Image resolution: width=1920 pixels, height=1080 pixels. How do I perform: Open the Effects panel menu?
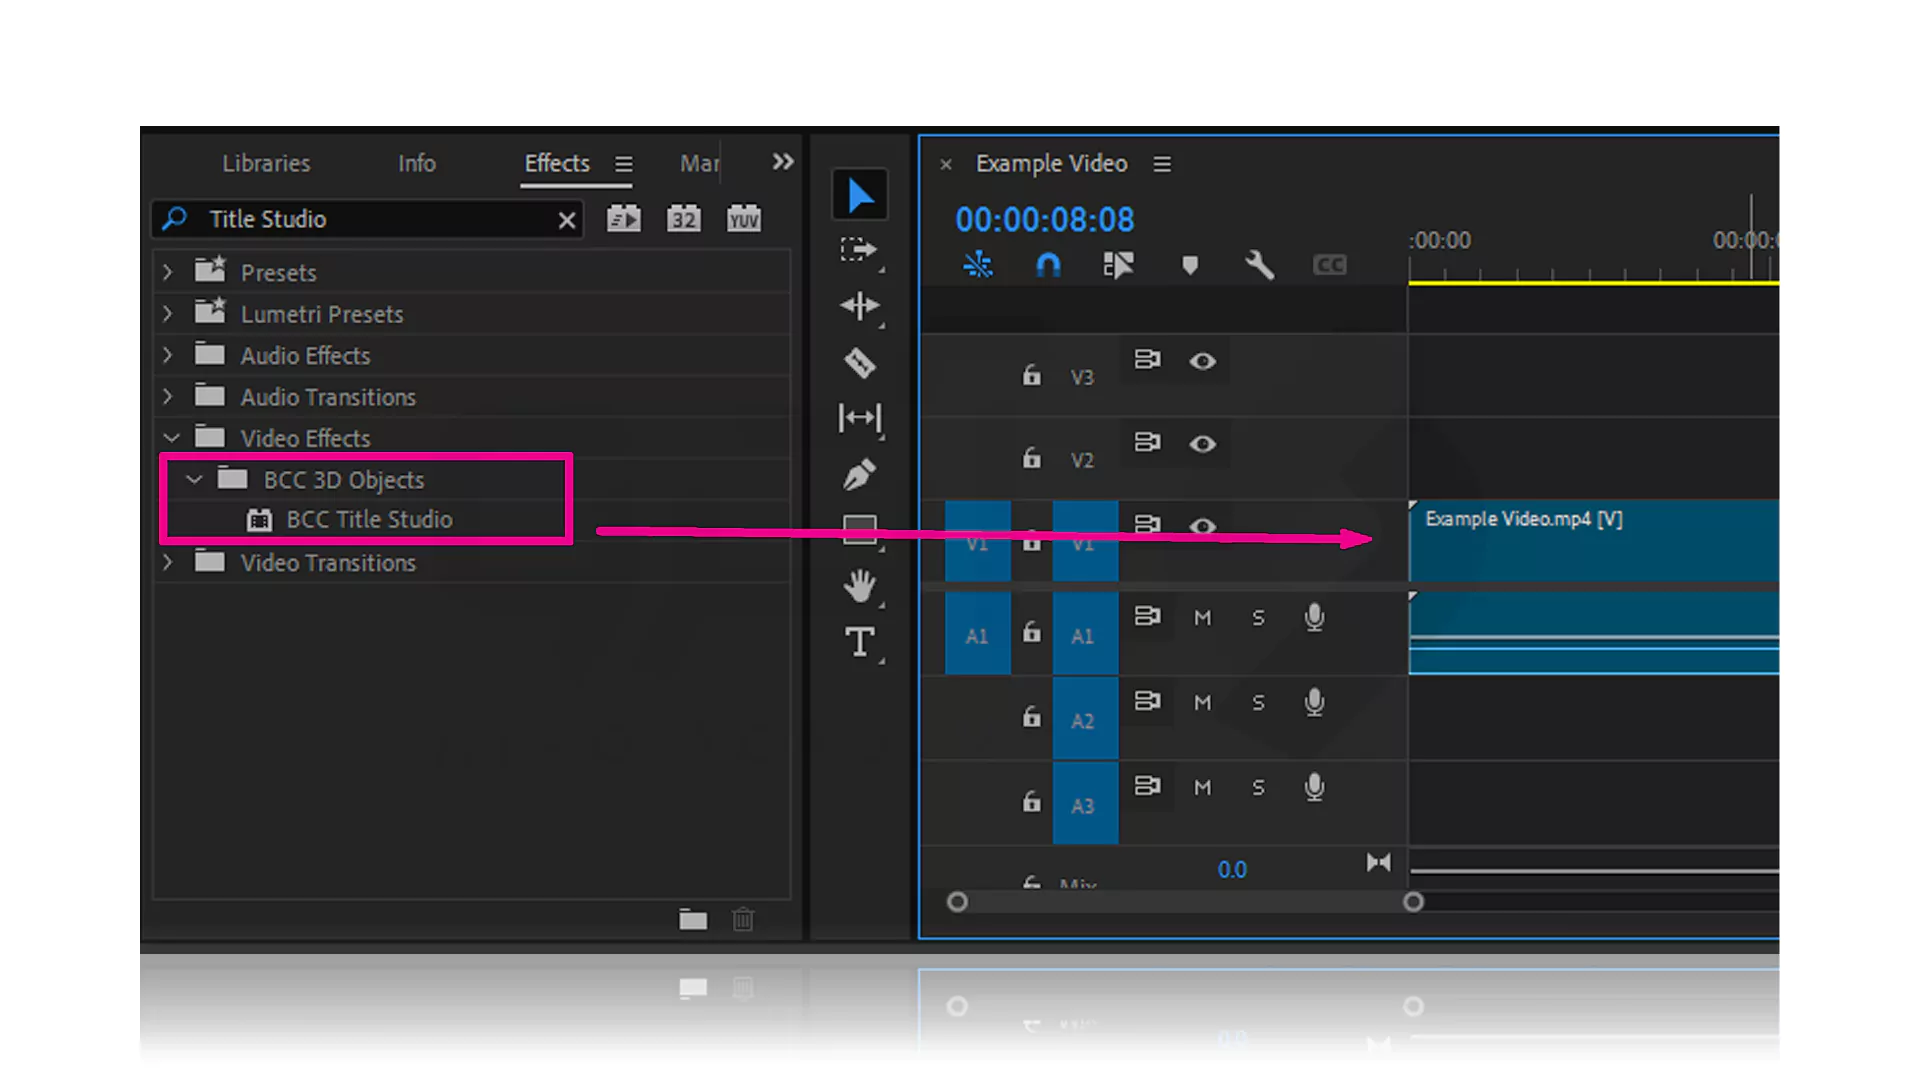624,164
